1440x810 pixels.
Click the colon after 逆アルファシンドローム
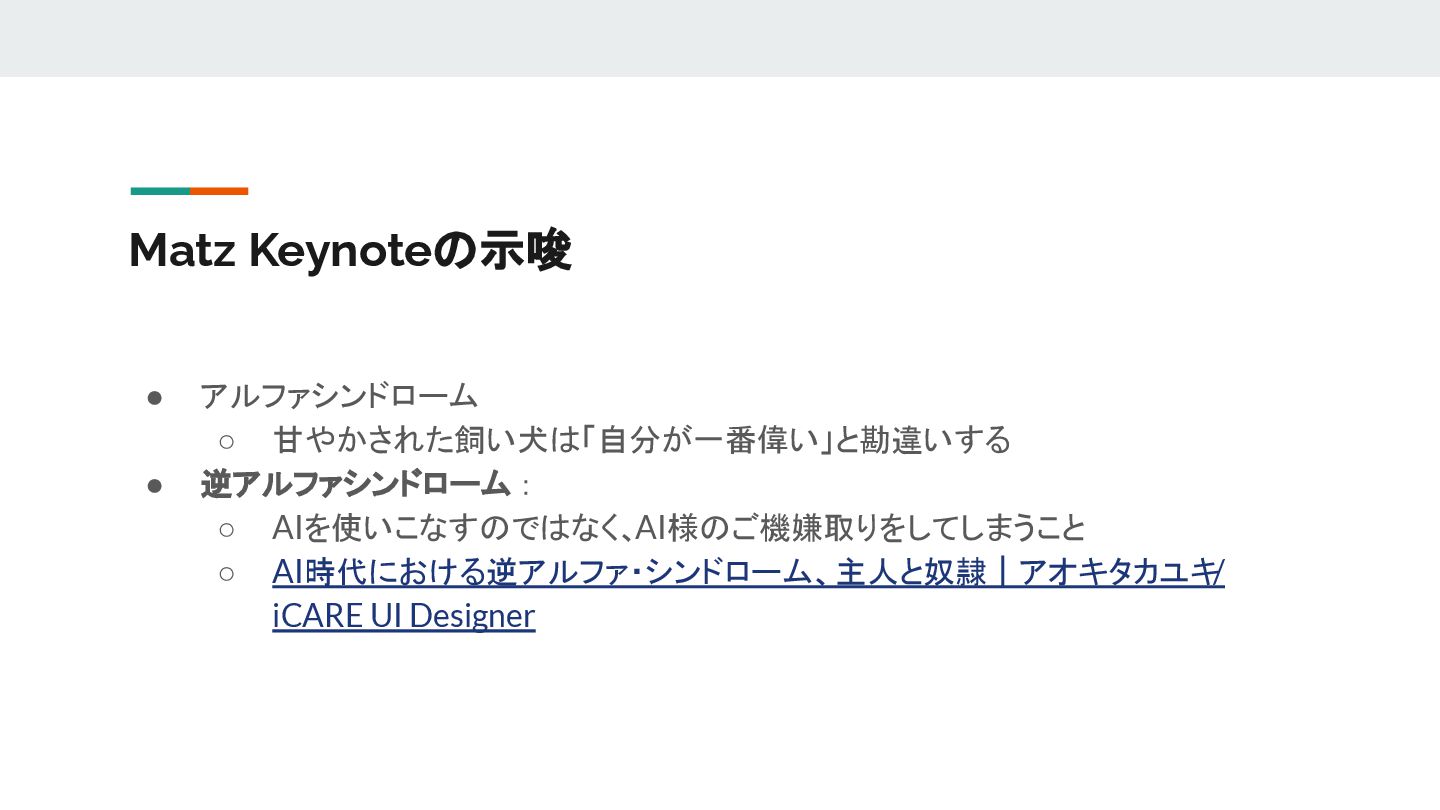coord(526,488)
